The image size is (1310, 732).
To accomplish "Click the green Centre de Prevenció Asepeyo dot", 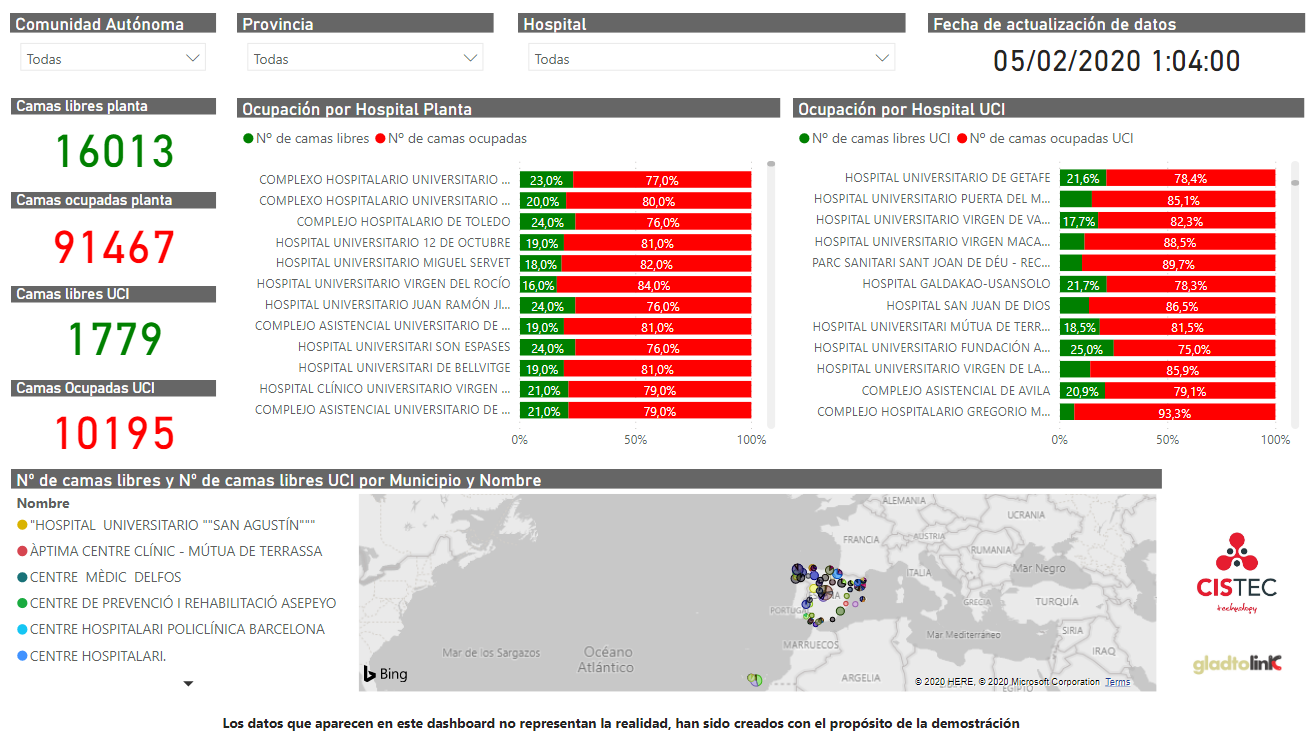I will click(22, 604).
